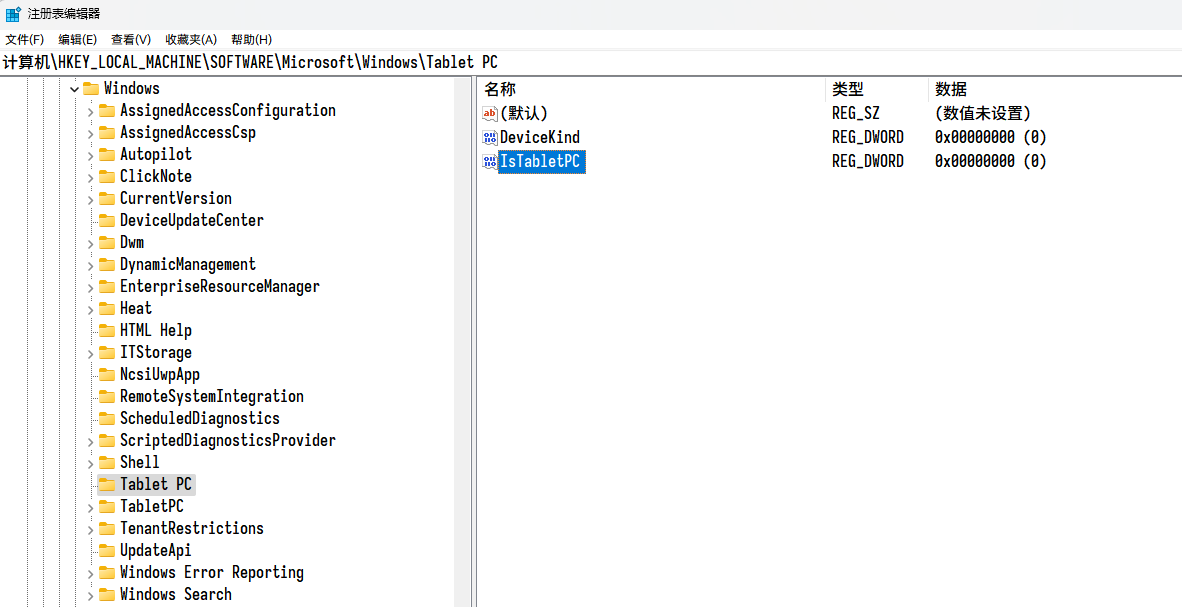Expand the CurrentVersion key
1182x607 pixels.
tap(90, 199)
